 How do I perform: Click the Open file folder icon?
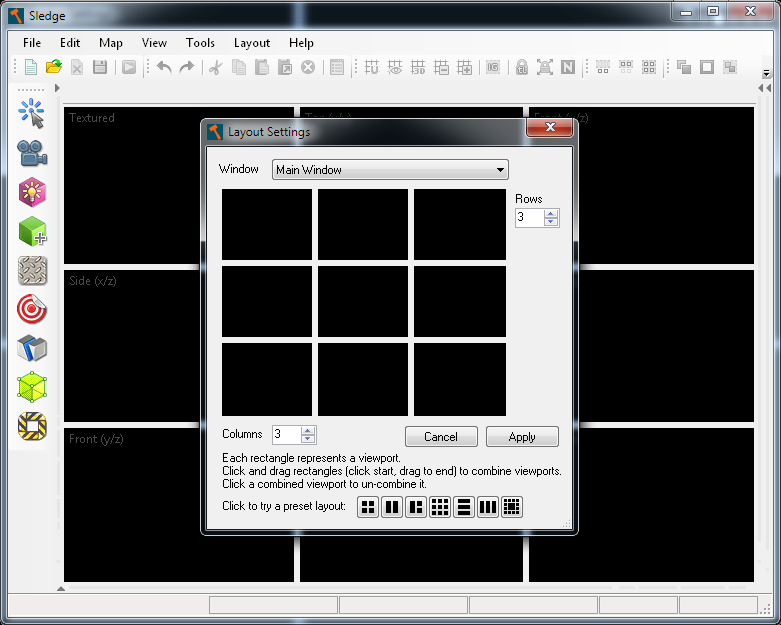(54, 67)
